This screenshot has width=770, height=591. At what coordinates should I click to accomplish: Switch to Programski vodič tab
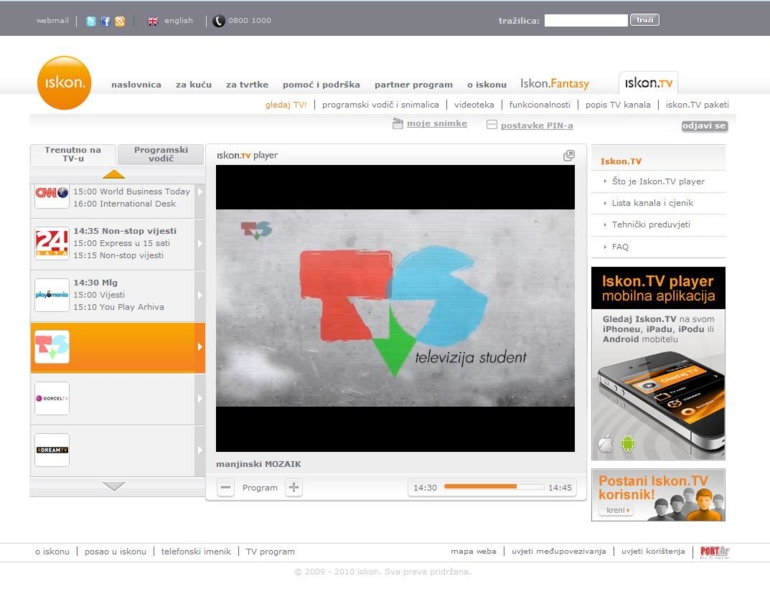point(161,154)
